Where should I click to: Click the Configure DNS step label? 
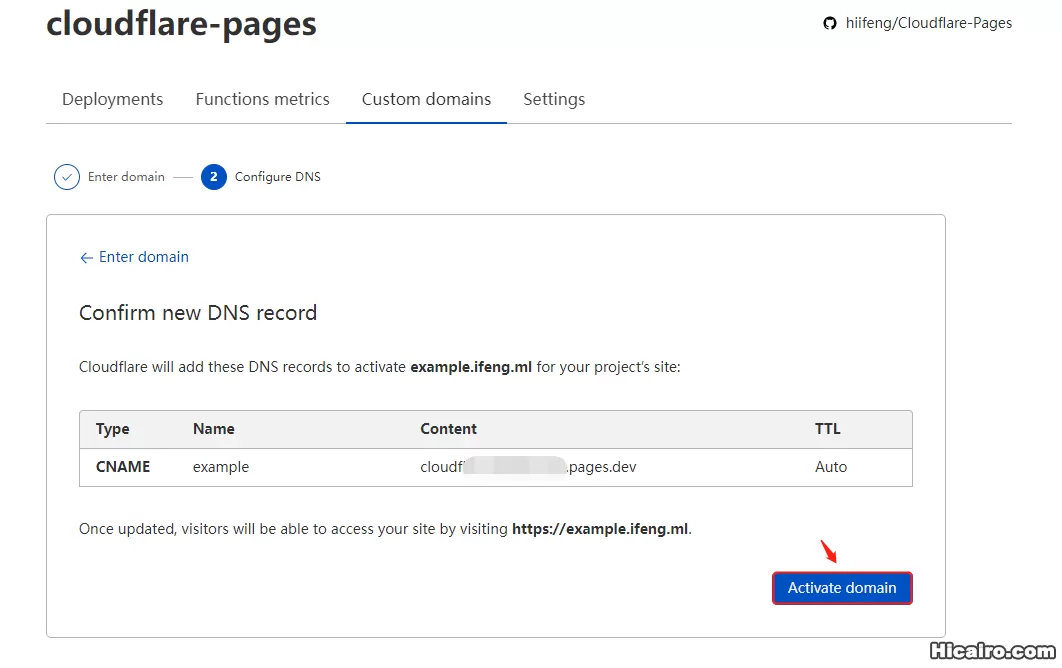[x=277, y=176]
